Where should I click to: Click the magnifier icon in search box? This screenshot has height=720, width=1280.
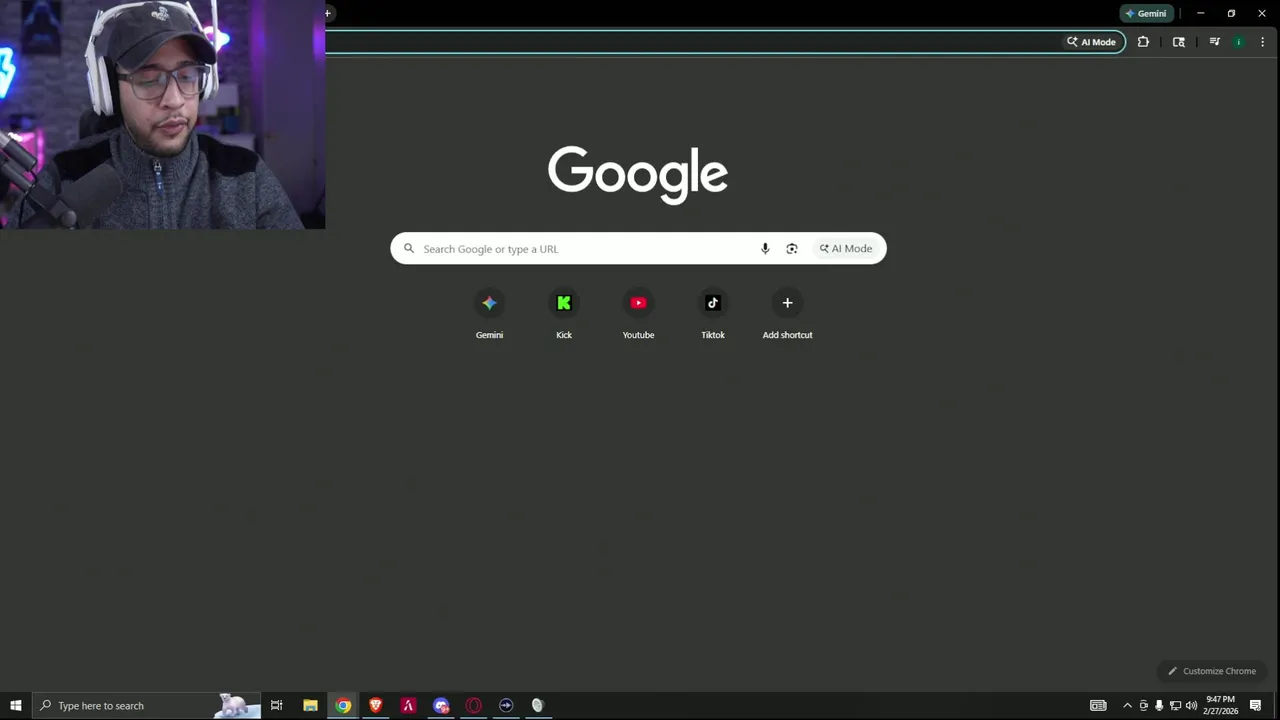(x=408, y=249)
